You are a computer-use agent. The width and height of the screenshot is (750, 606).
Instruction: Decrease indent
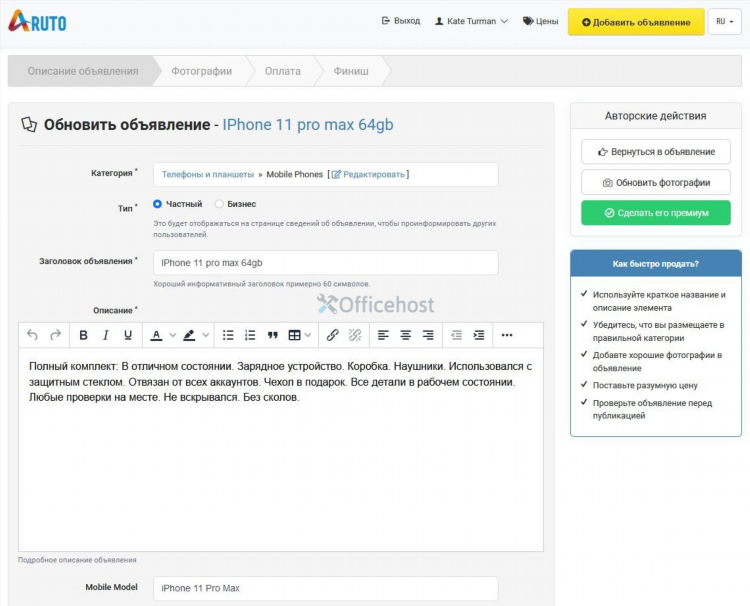pyautogui.click(x=456, y=335)
